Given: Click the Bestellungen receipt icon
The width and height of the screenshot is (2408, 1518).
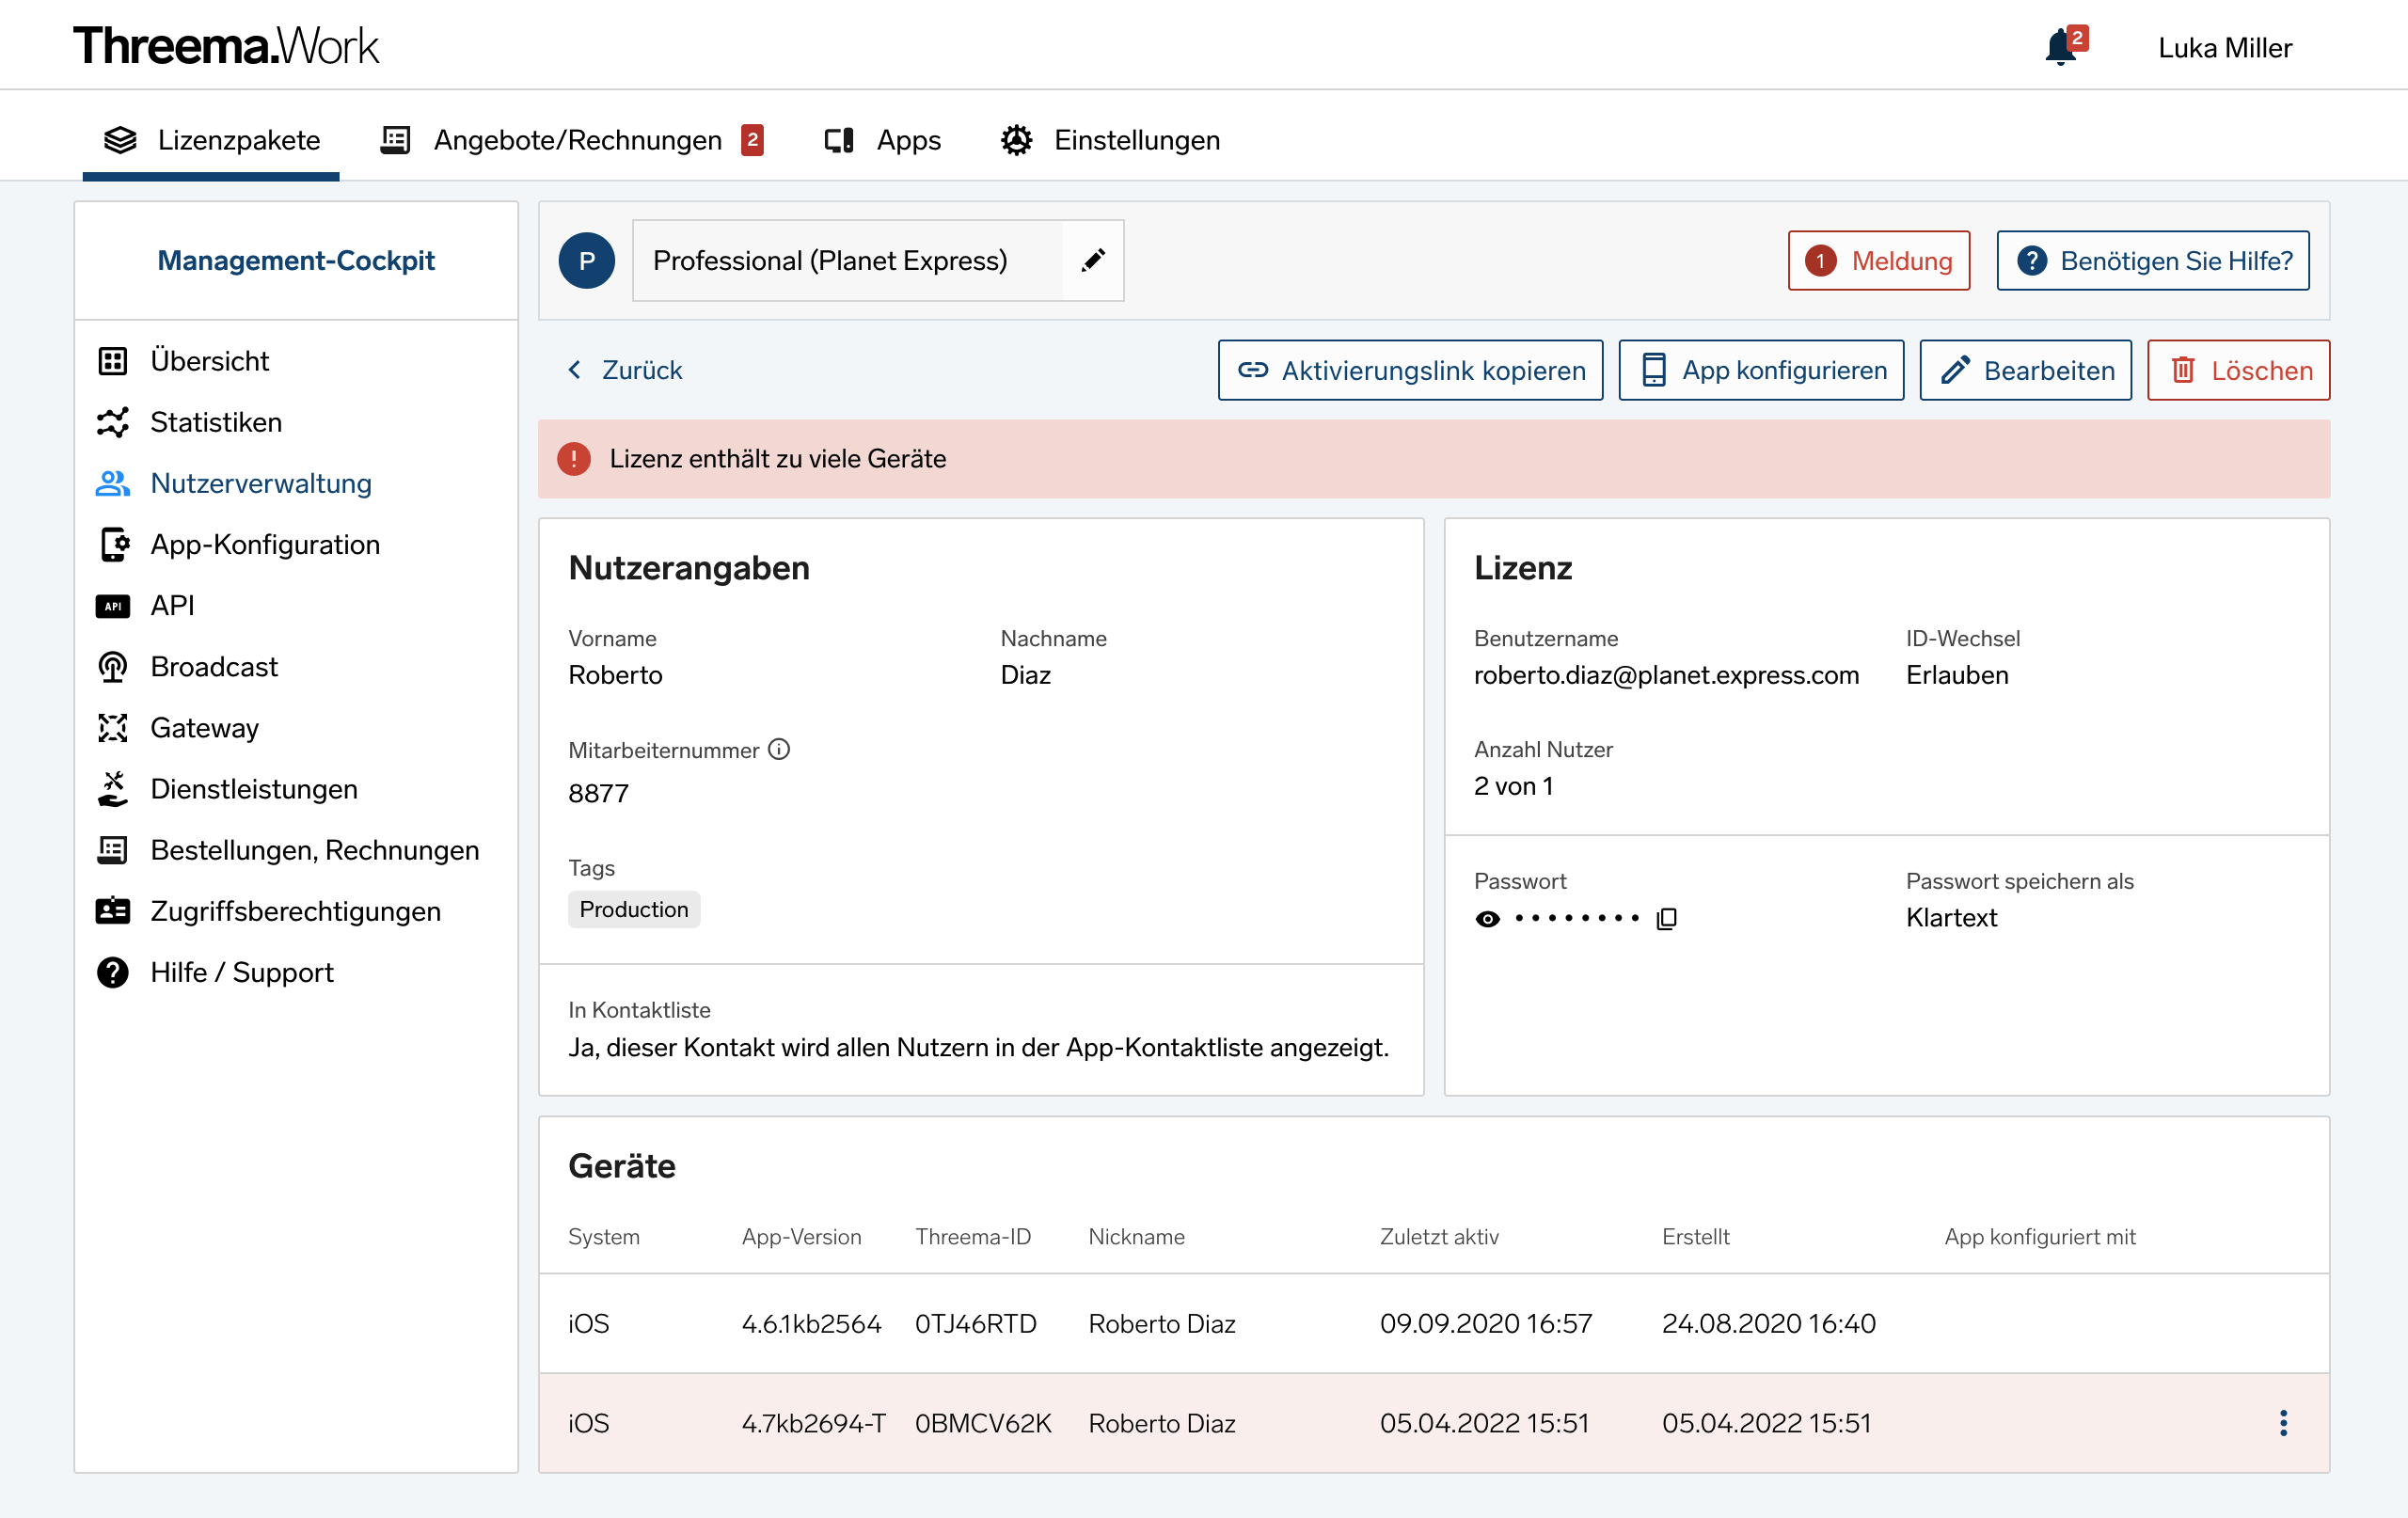Looking at the screenshot, I should (x=113, y=850).
